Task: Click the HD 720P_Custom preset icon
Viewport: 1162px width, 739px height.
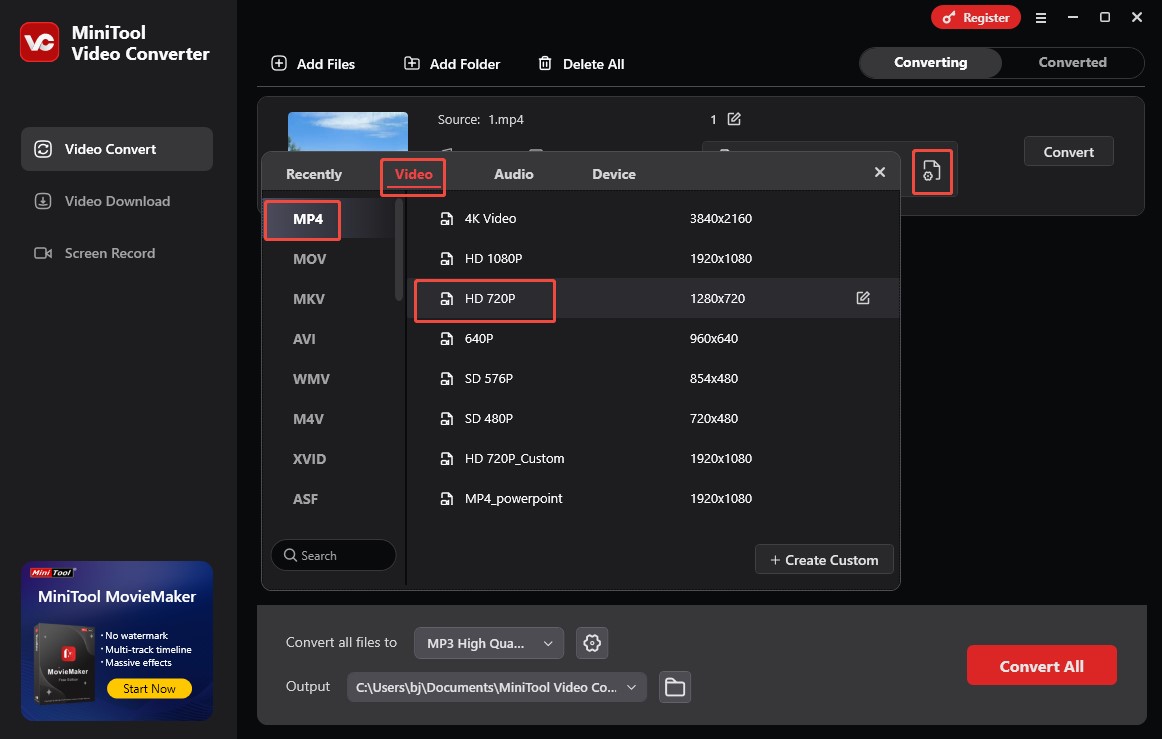Action: pos(446,459)
